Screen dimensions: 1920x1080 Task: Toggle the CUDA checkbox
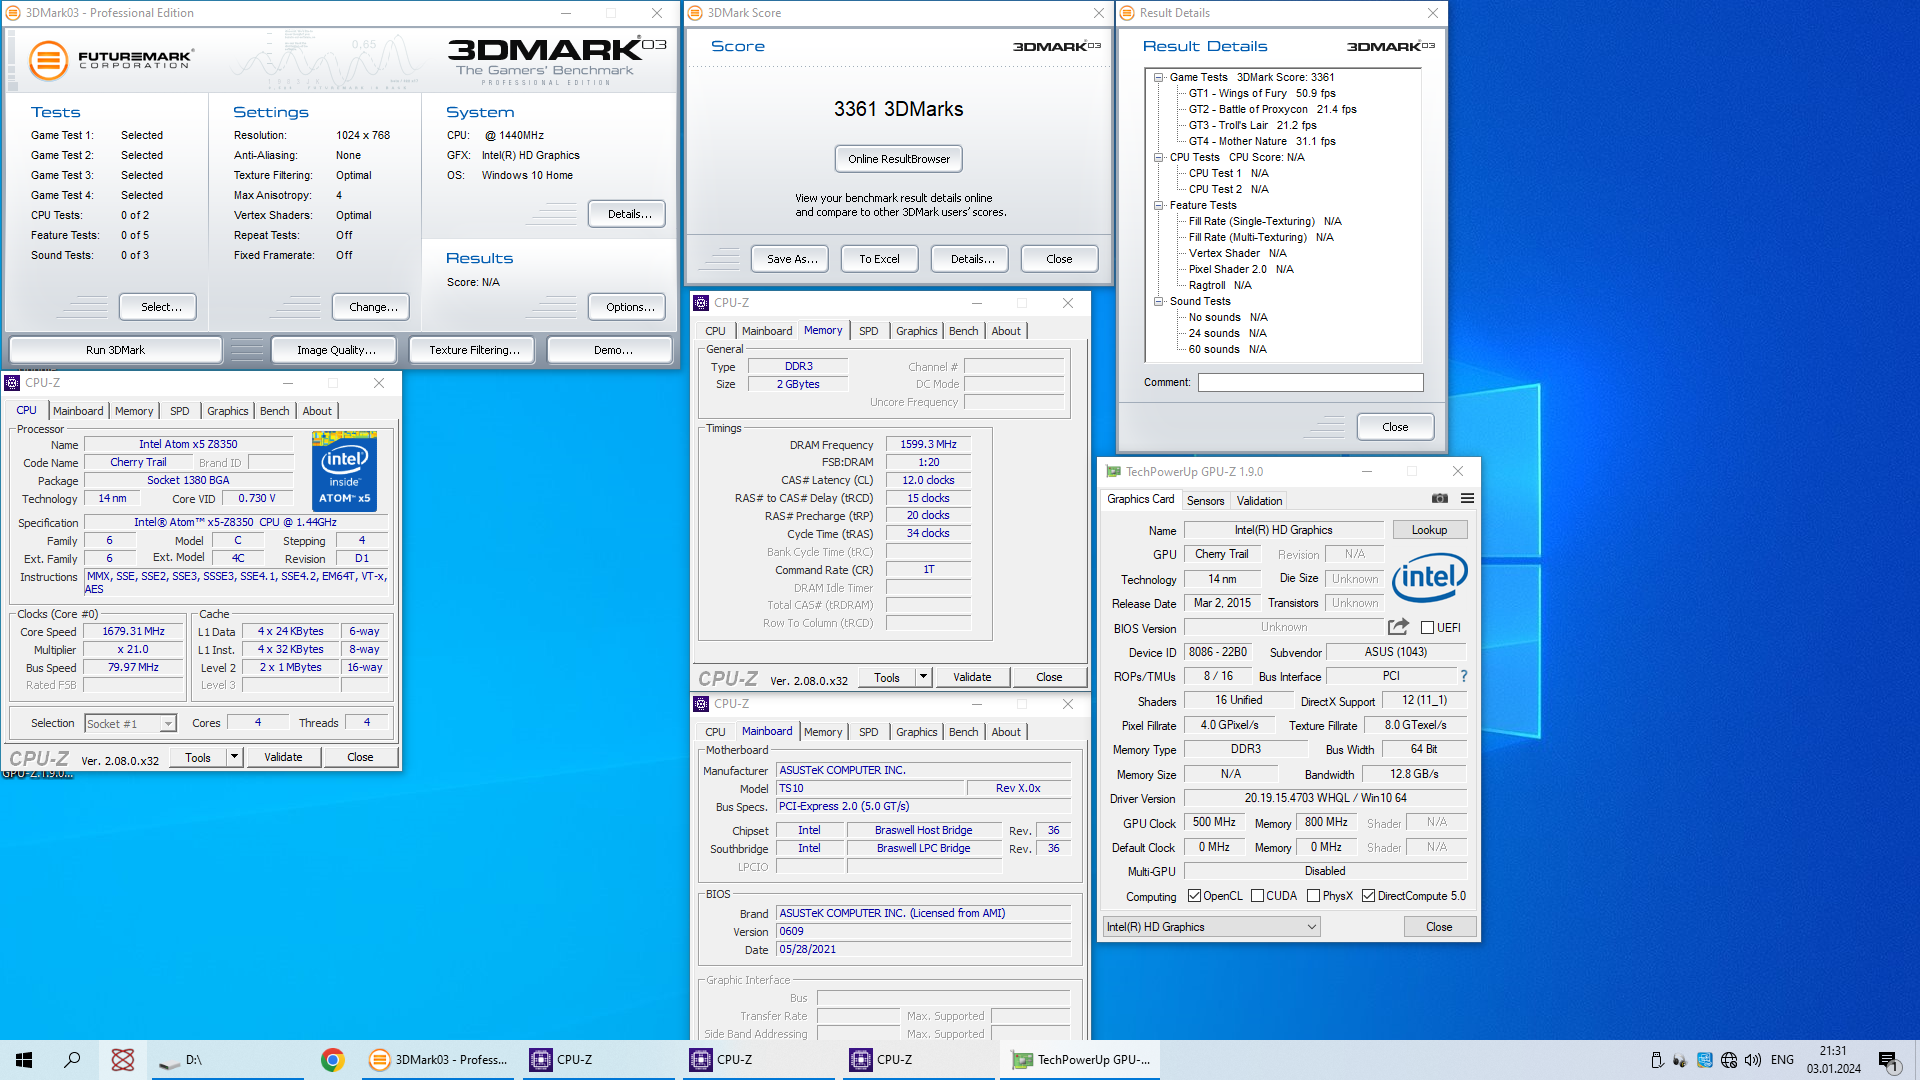[x=1258, y=896]
